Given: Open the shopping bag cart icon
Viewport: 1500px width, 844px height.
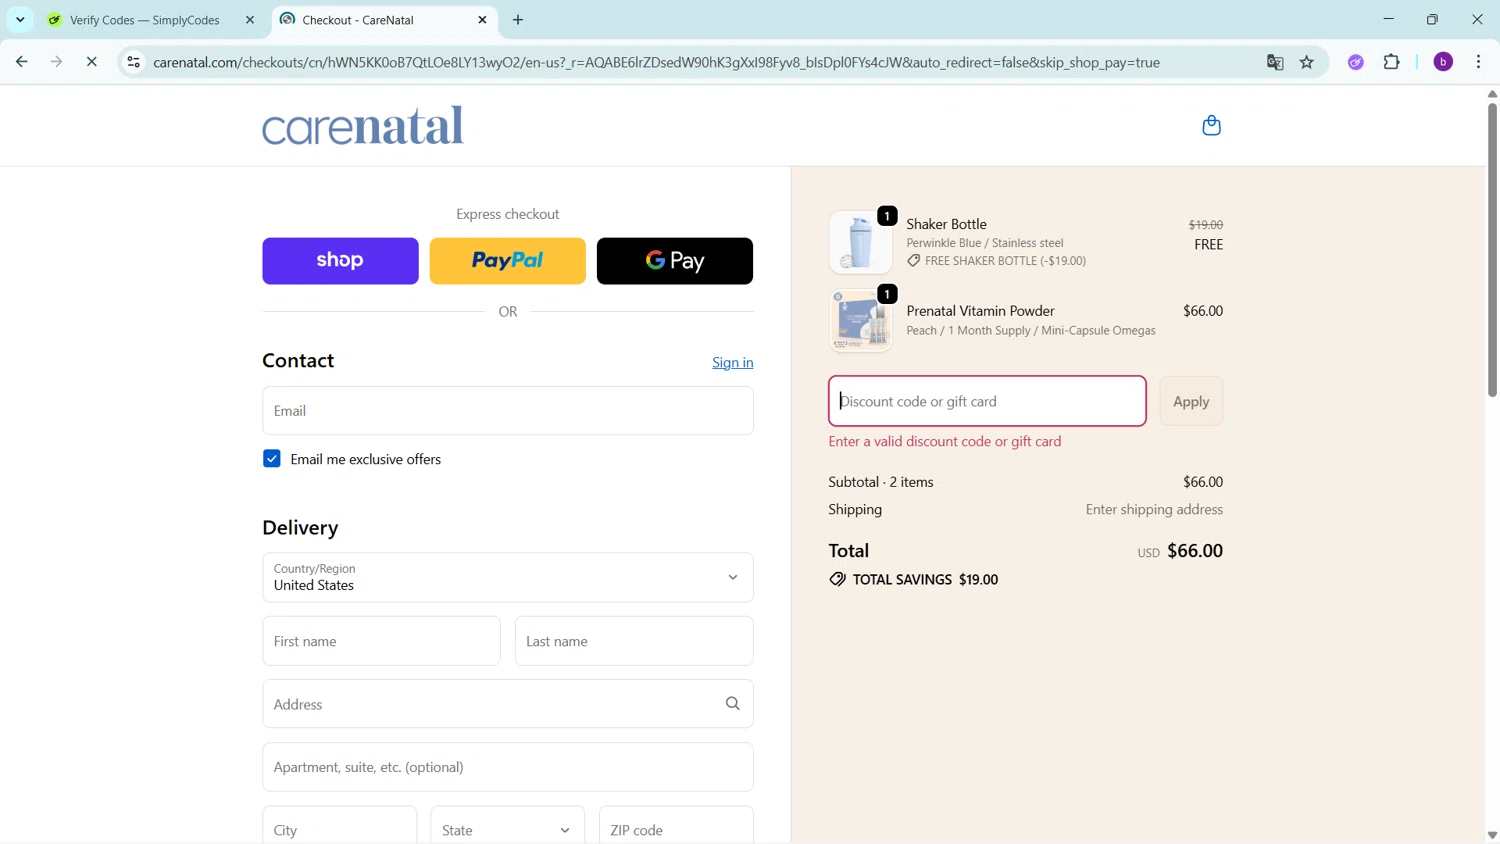Looking at the screenshot, I should tap(1211, 126).
